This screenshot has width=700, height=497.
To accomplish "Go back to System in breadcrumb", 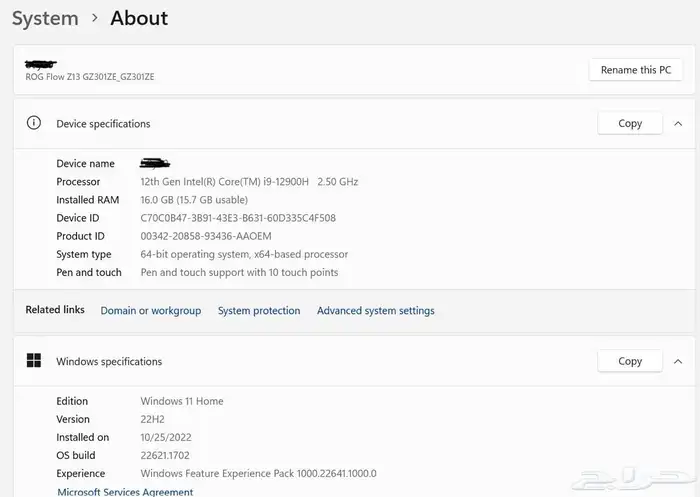I will (x=45, y=19).
